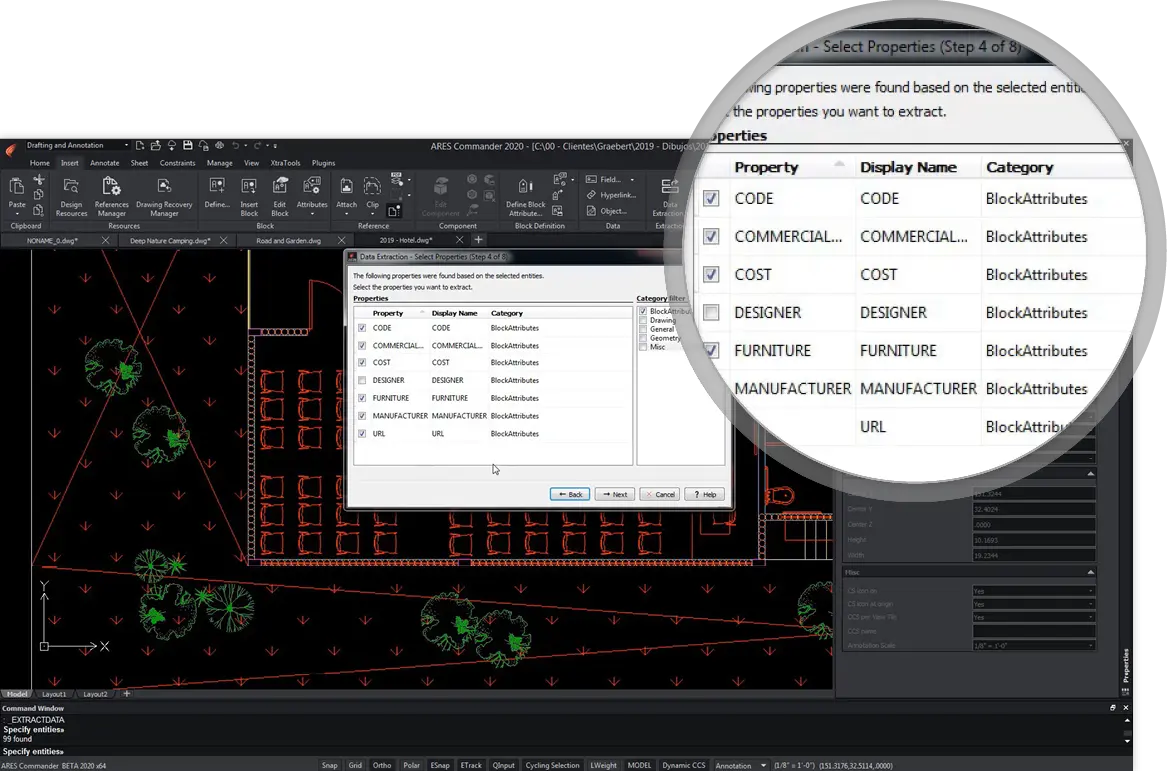Uncheck the COST property checkbox

(362, 363)
